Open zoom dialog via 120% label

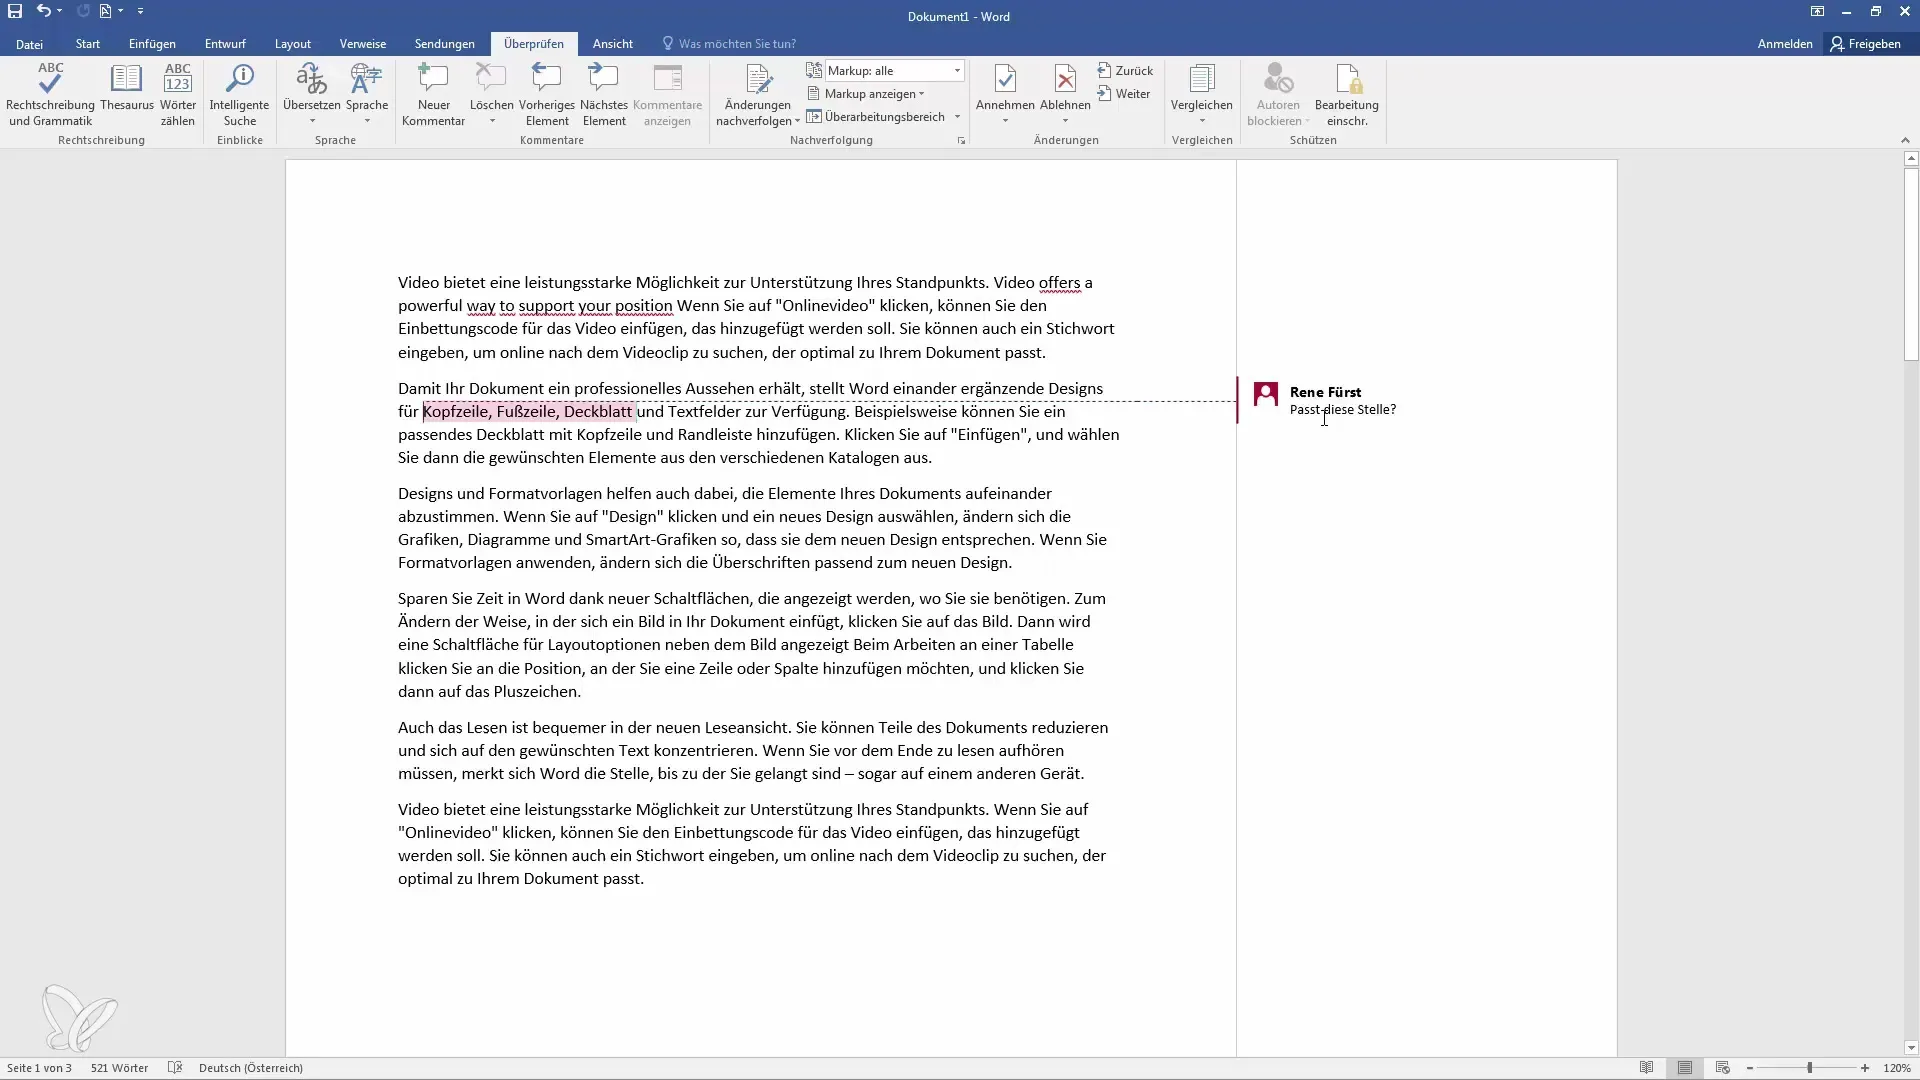pos(1897,1068)
